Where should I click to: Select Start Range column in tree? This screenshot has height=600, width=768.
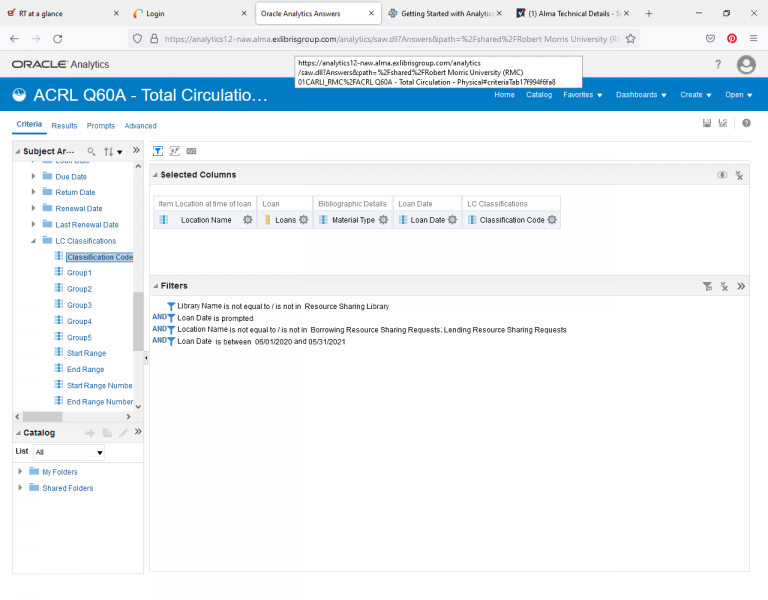point(87,353)
